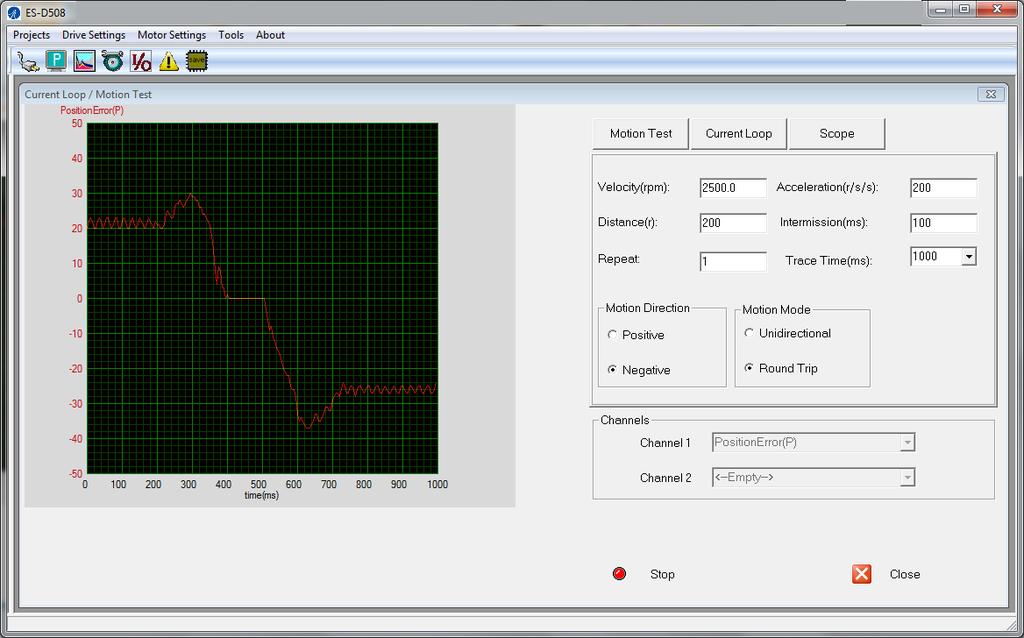
Task: Open the I/O configuration icon
Action: pos(140,61)
